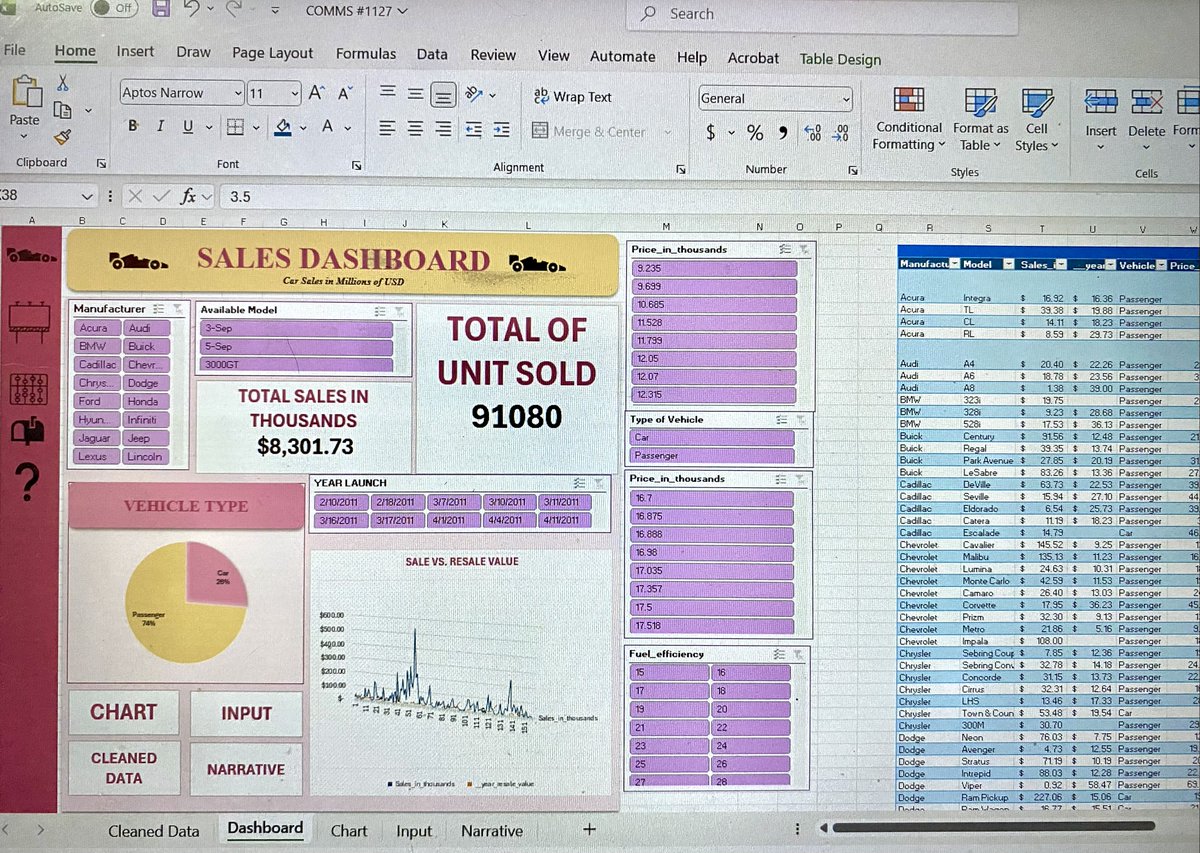
Task: Add a new sheet with plus button
Action: (589, 829)
